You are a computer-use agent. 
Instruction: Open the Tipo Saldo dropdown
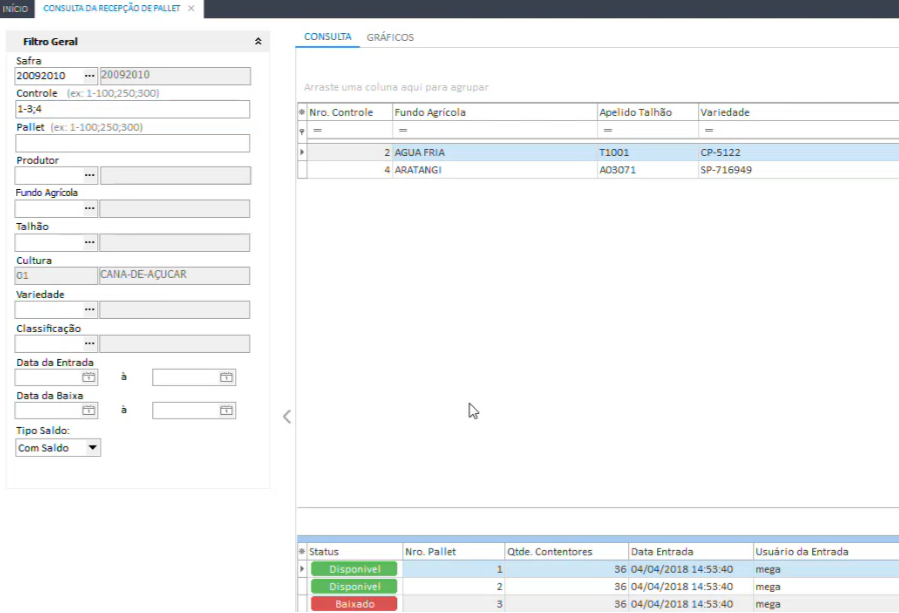(93, 448)
